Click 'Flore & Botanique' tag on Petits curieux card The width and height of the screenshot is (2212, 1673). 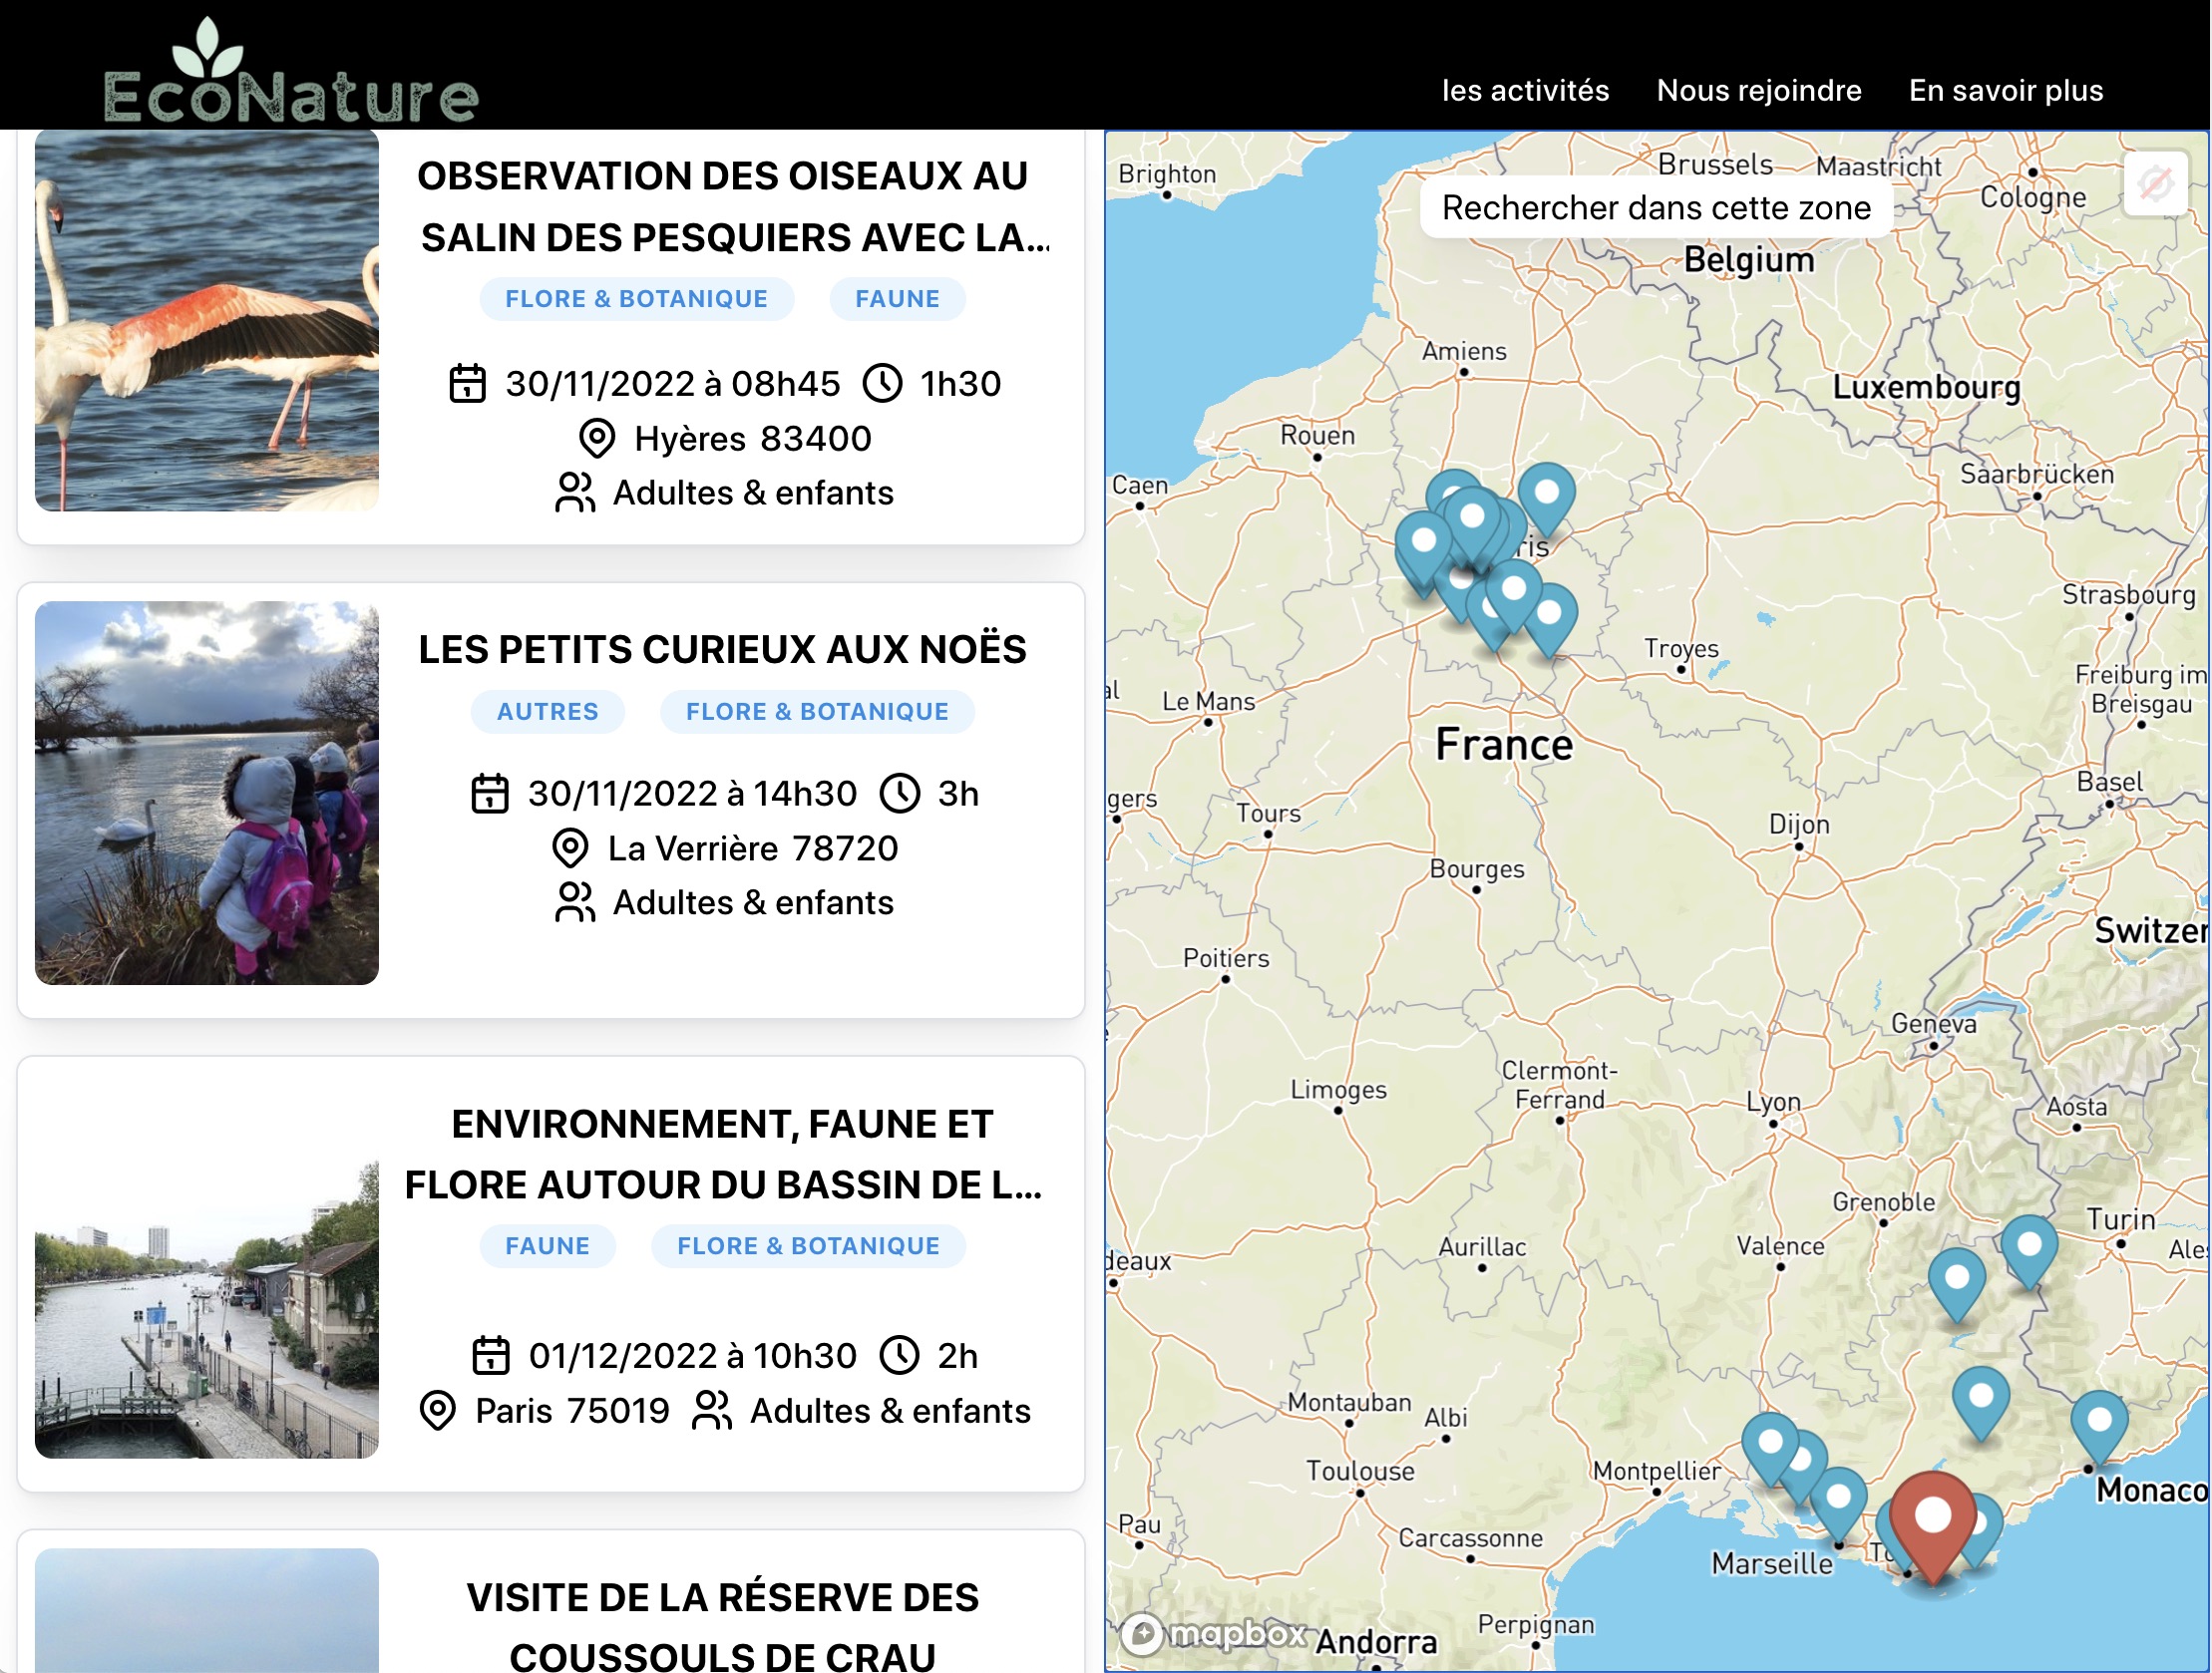pyautogui.click(x=817, y=712)
